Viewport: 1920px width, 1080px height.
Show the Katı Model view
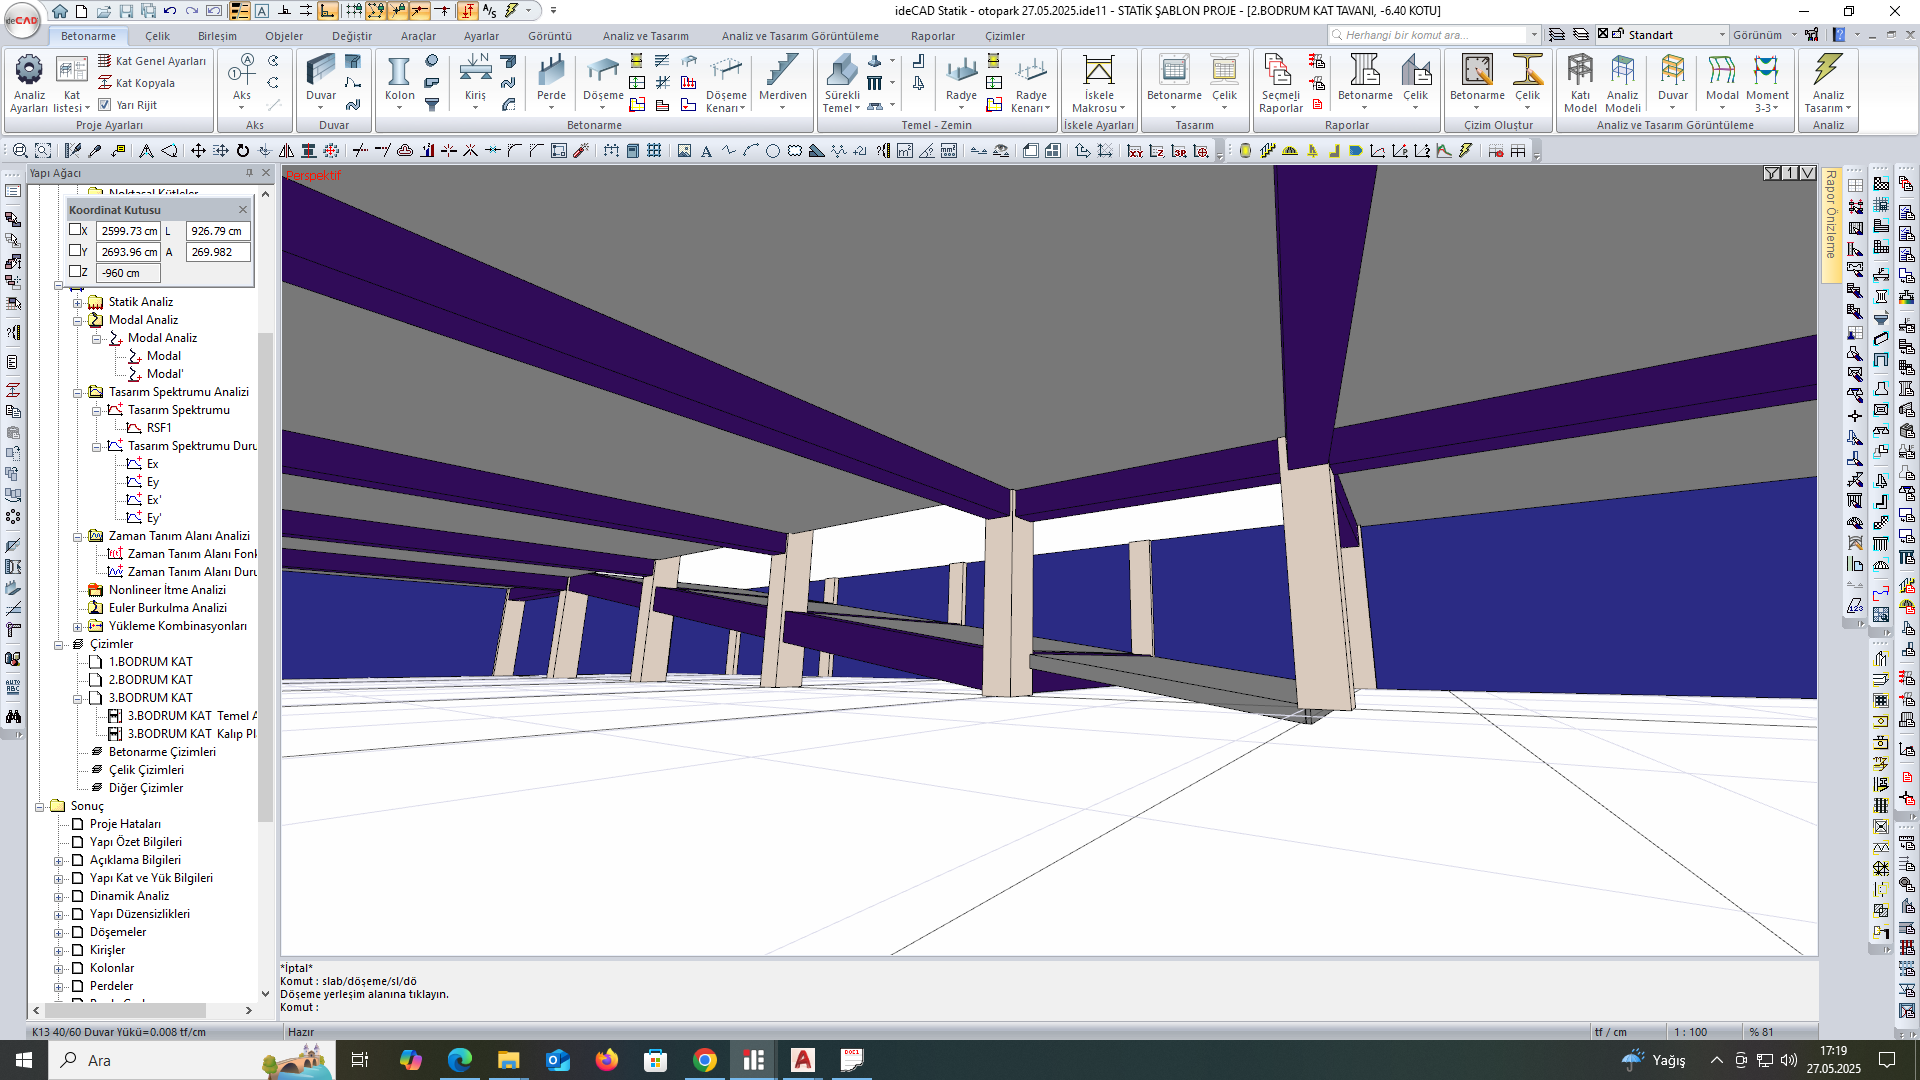[1580, 84]
